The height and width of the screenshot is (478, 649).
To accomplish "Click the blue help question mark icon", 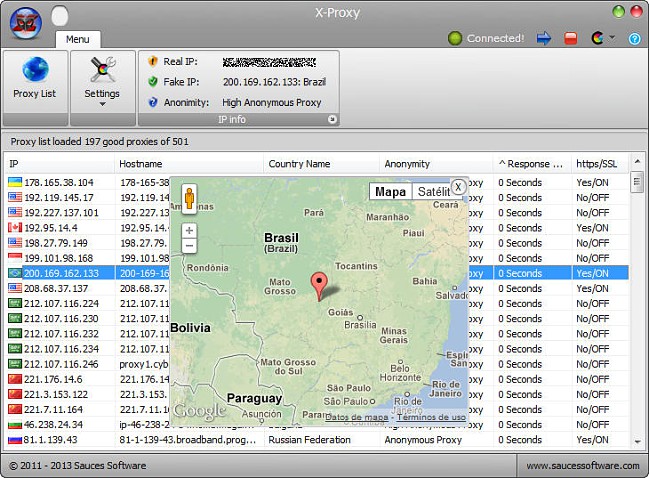I will click(634, 39).
